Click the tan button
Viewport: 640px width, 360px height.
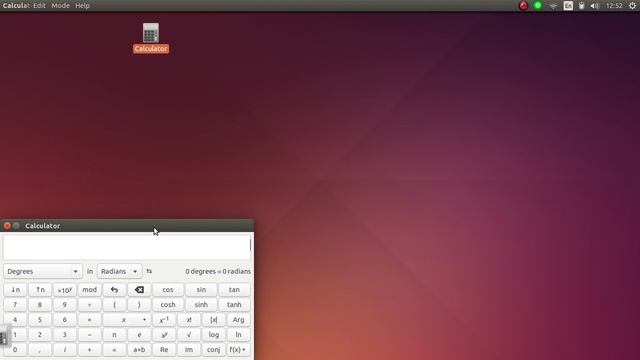pyautogui.click(x=234, y=290)
